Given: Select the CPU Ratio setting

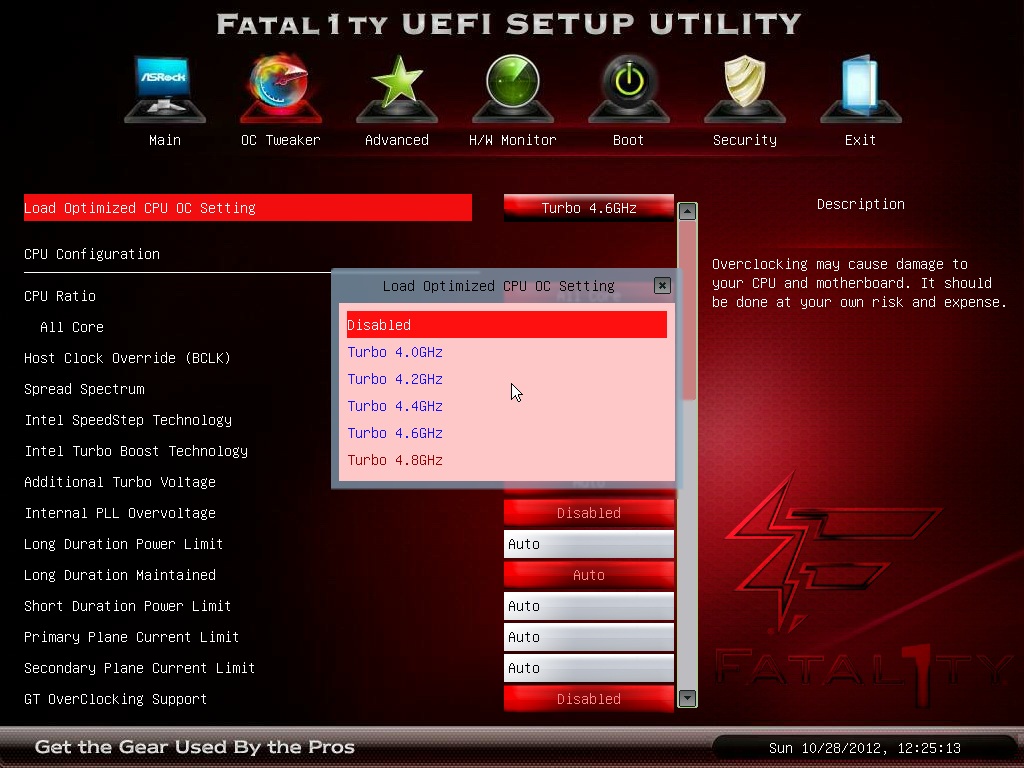Looking at the screenshot, I should 60,296.
